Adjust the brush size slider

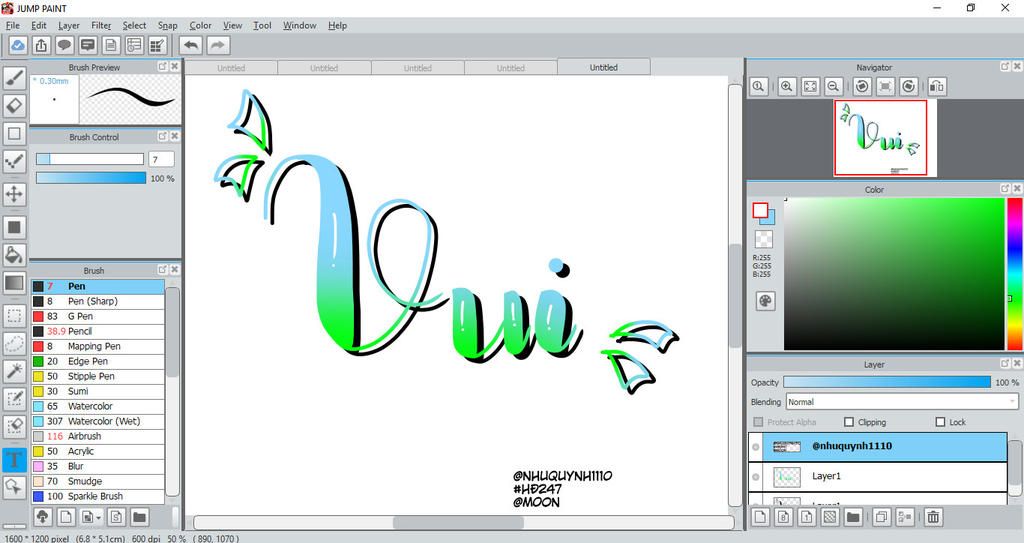(90, 159)
